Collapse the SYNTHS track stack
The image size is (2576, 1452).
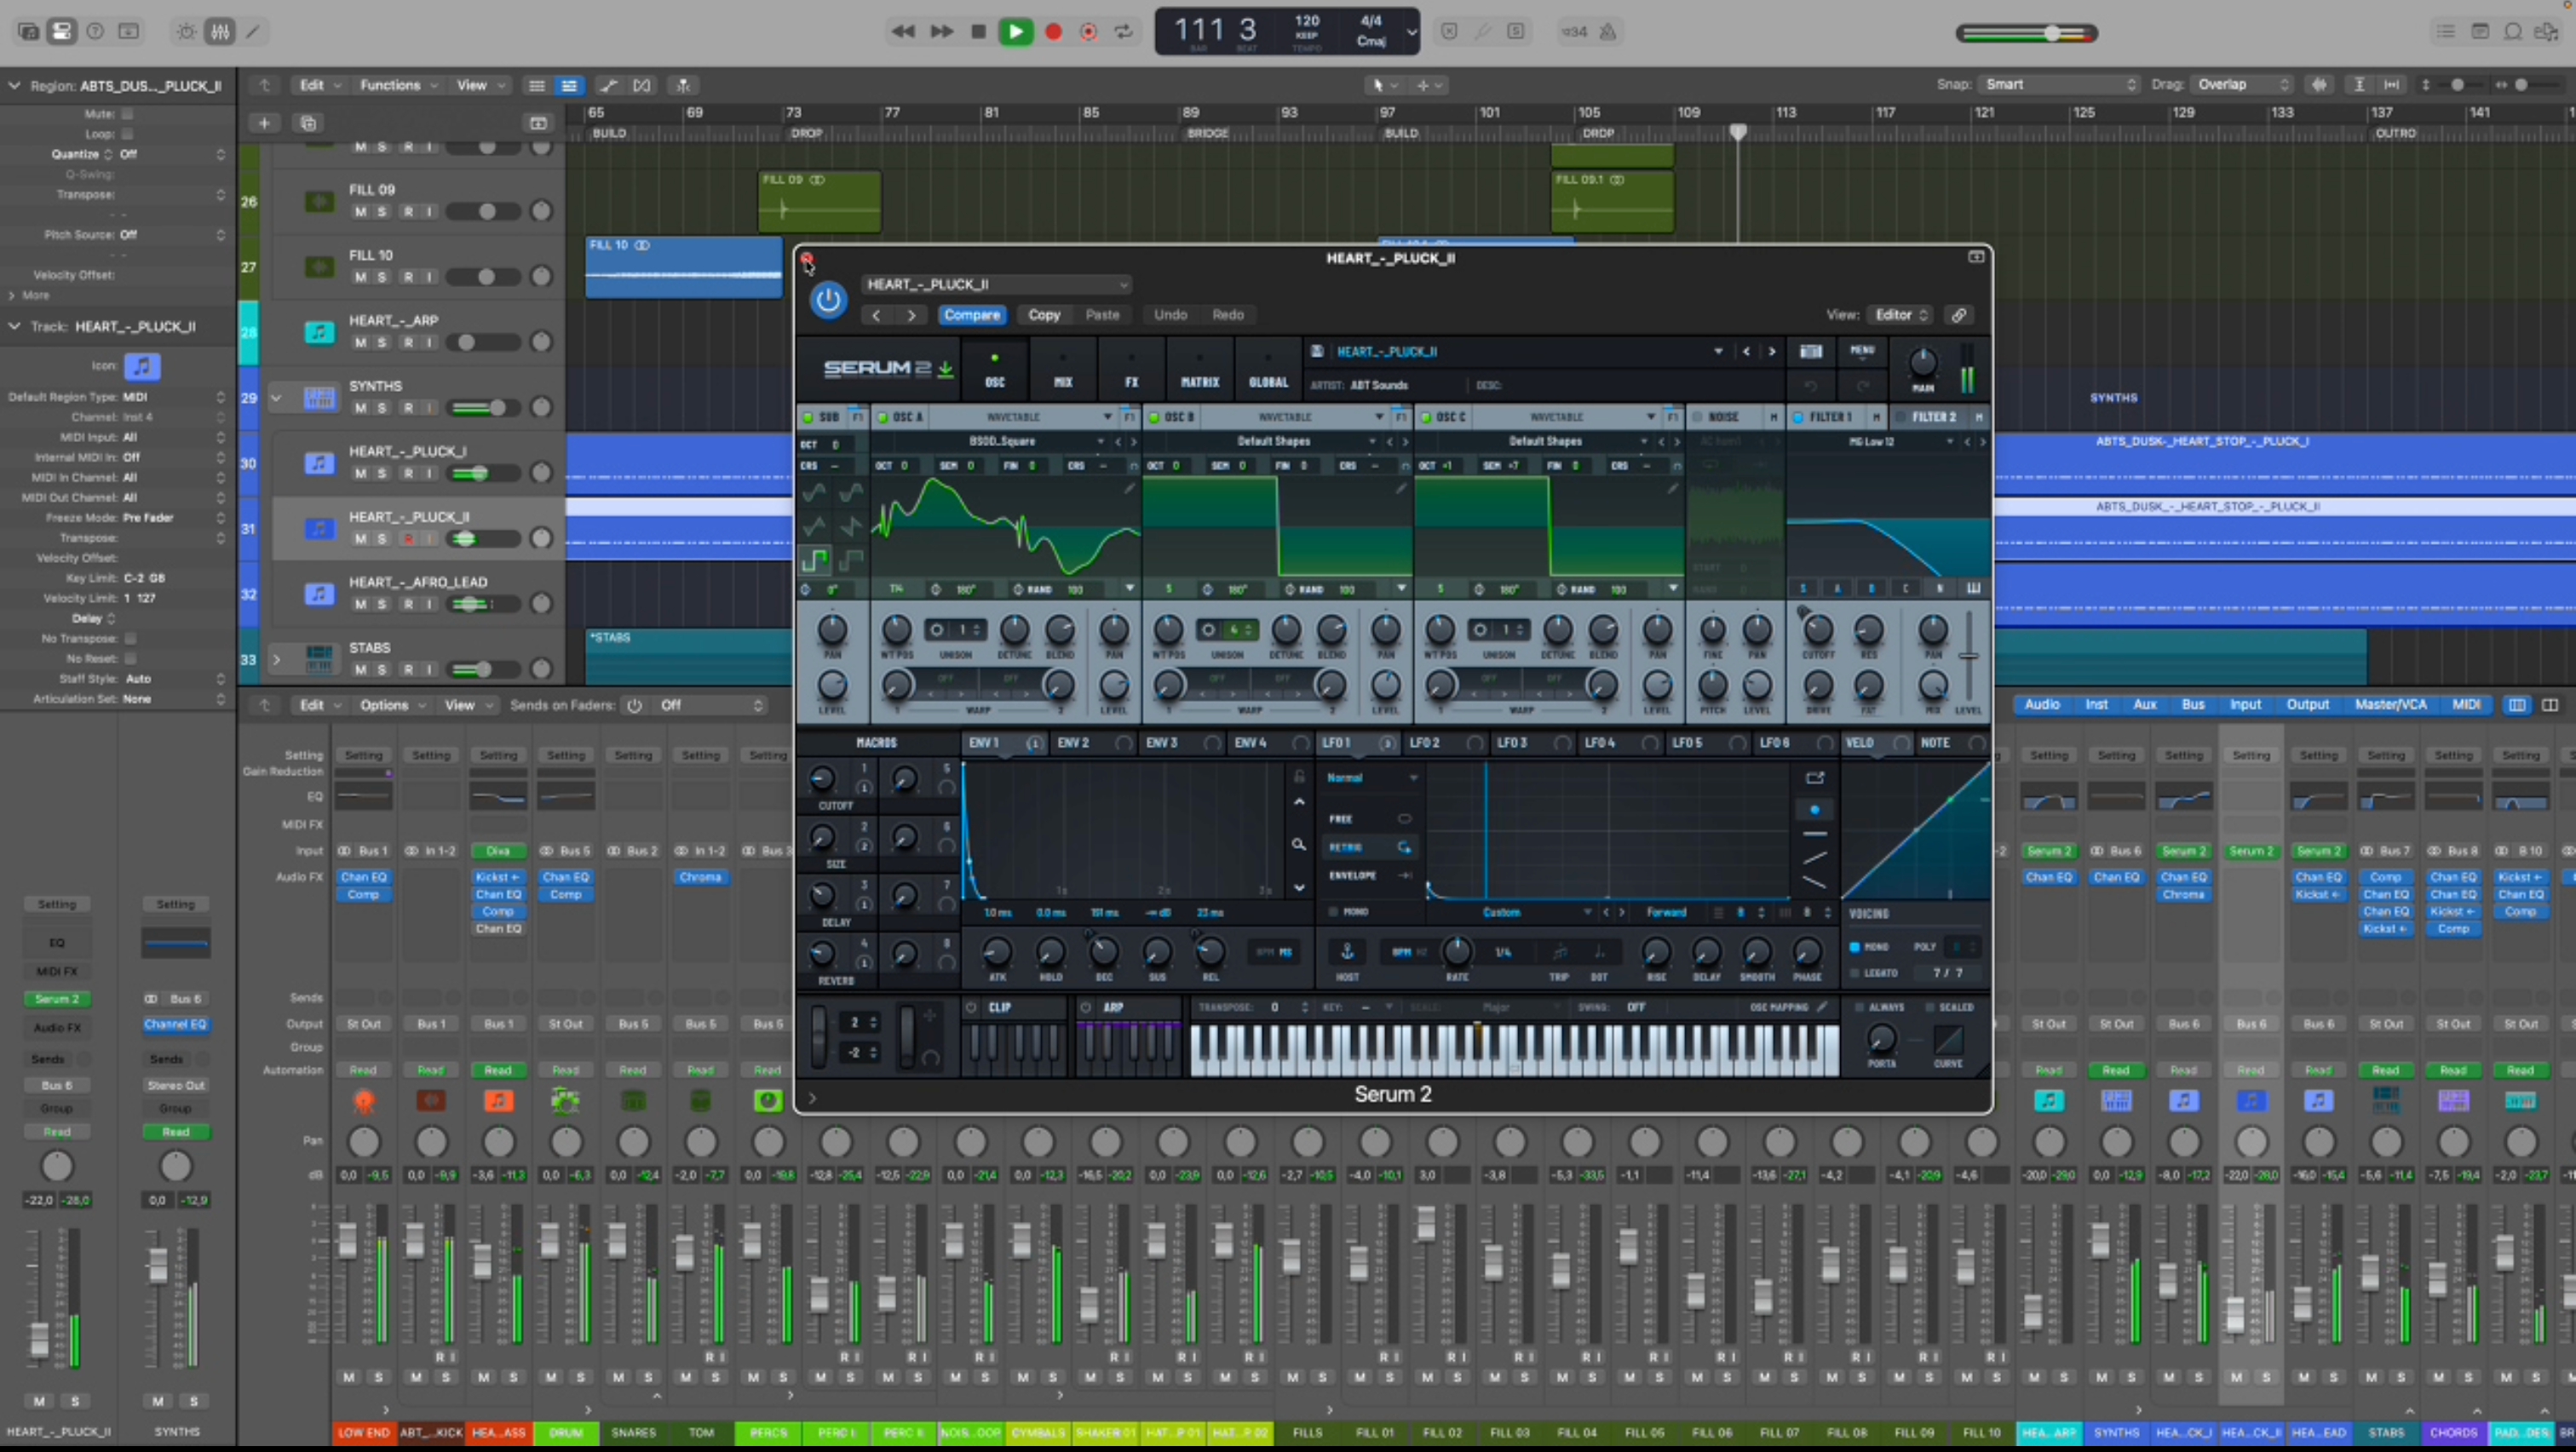276,398
